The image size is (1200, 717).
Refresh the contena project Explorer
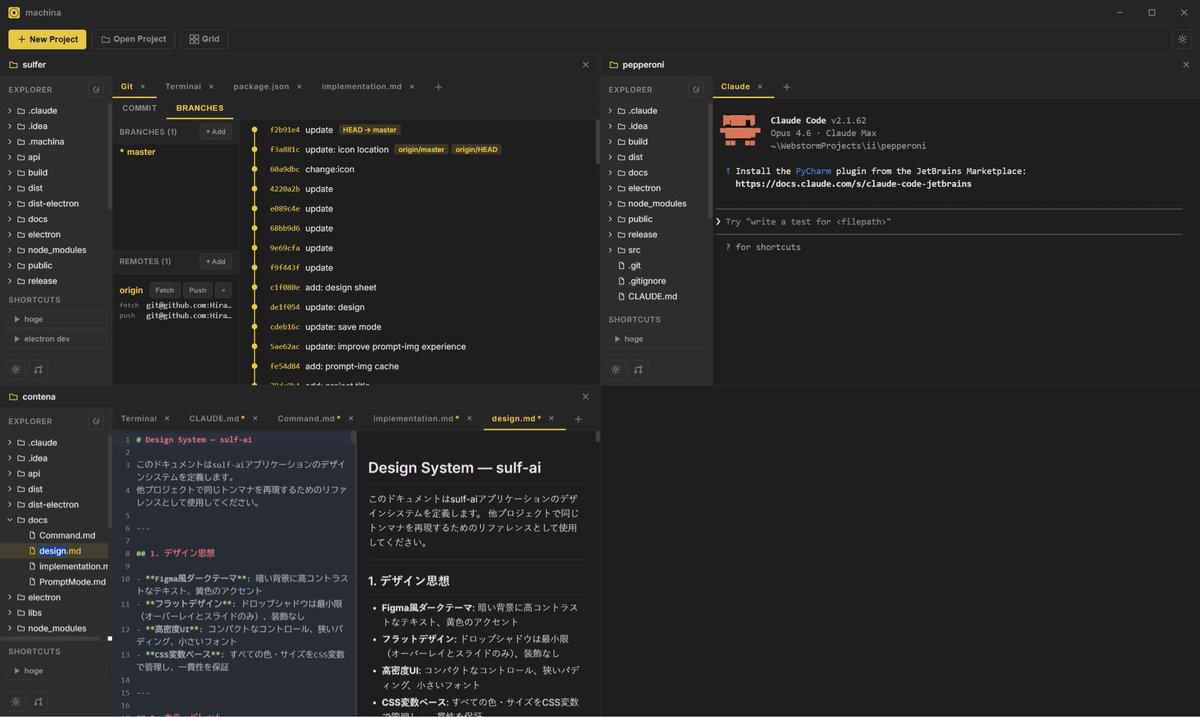pyautogui.click(x=96, y=421)
